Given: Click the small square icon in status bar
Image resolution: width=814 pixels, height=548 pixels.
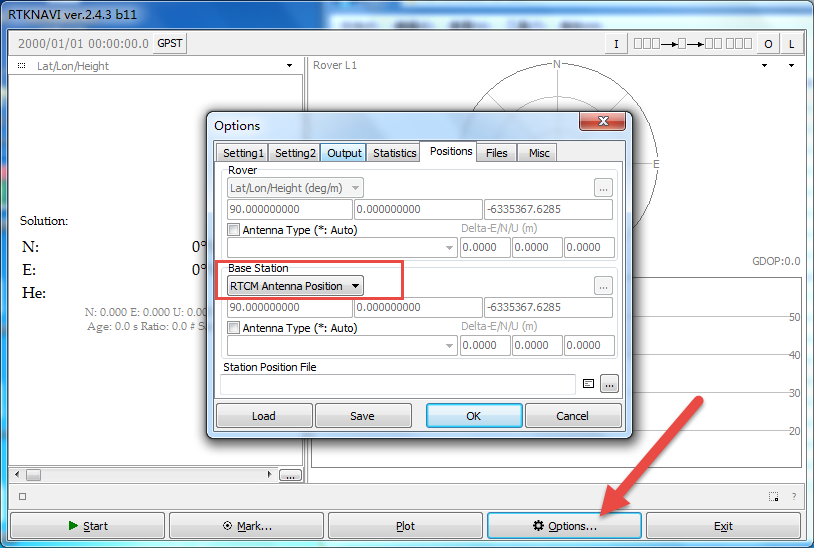Looking at the screenshot, I should [x=22, y=497].
